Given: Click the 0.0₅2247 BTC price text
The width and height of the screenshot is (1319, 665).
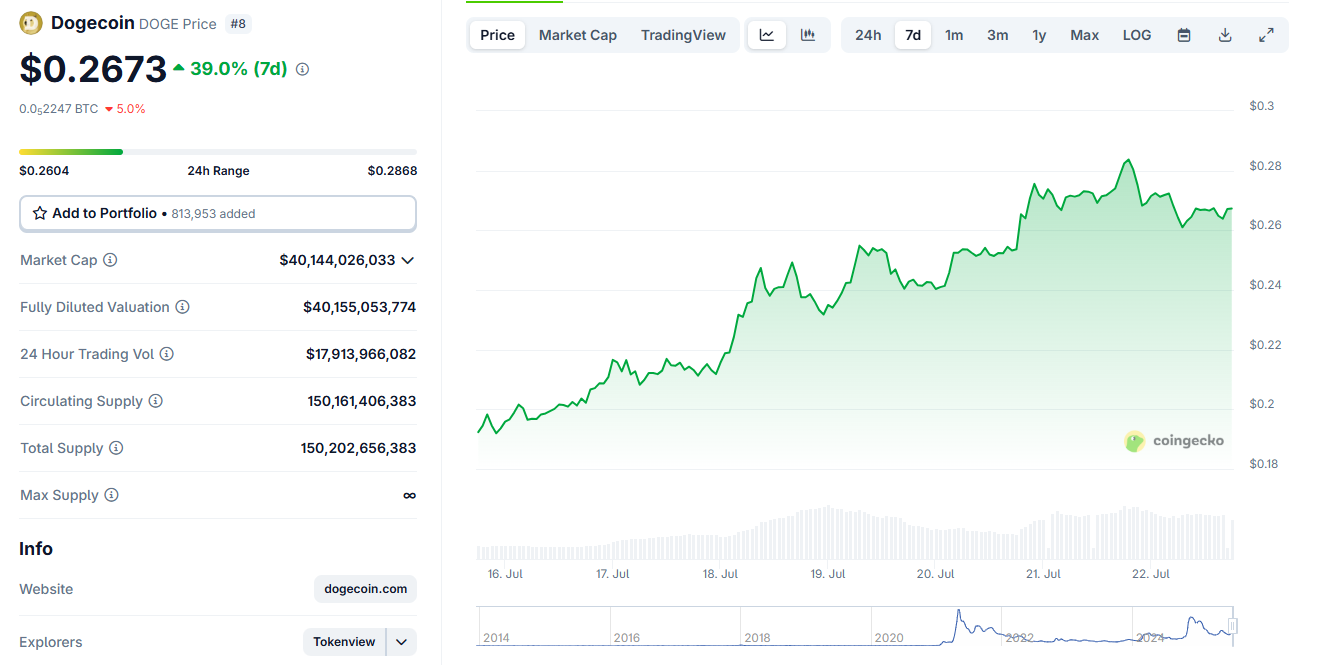Looking at the screenshot, I should coord(59,109).
